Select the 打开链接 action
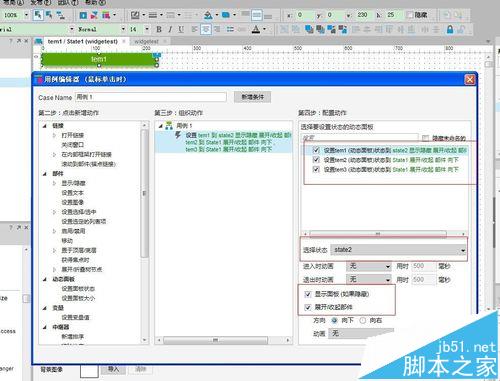 click(x=72, y=135)
